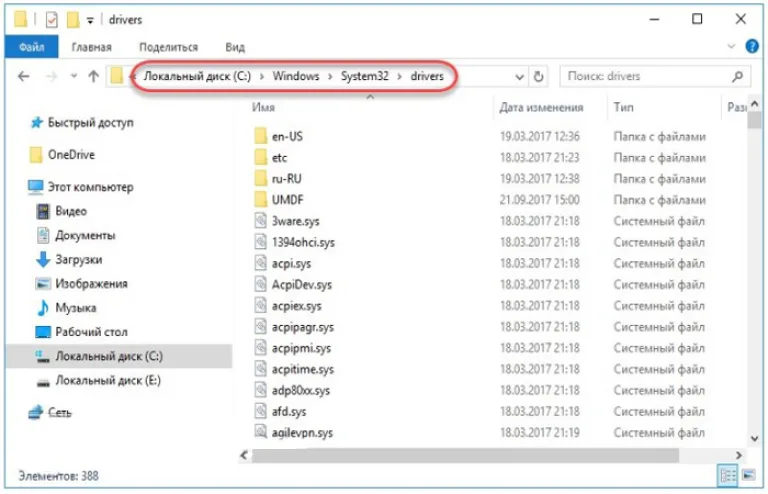The image size is (768, 494).
Task: Switch to details view layout icon
Action: 727,475
